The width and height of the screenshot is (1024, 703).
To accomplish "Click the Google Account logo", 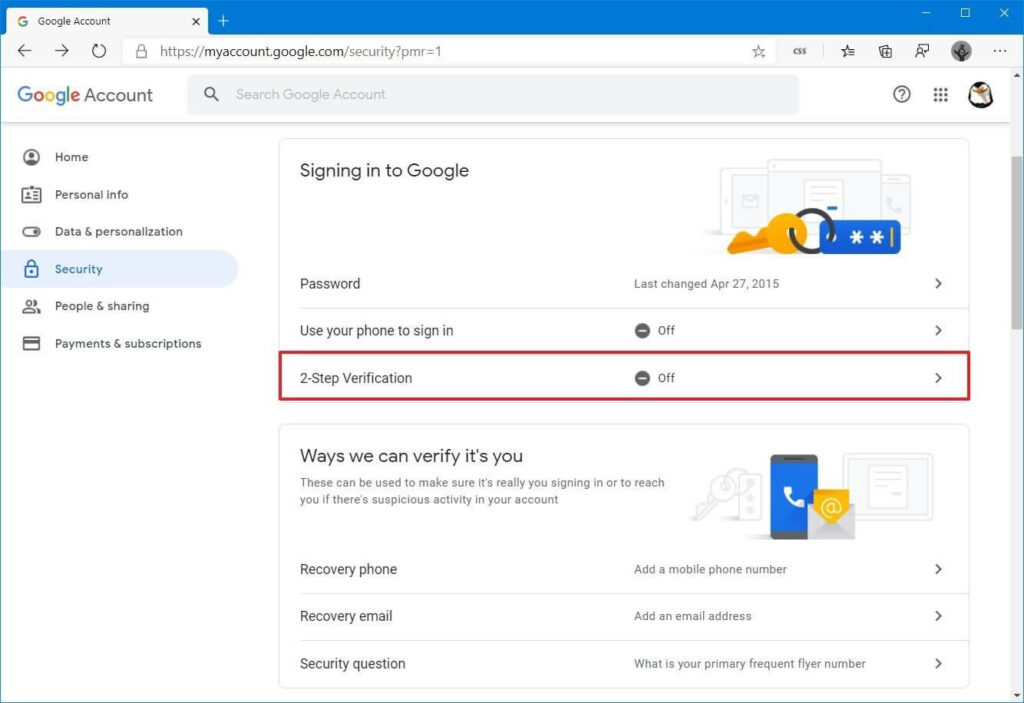I will 85,95.
